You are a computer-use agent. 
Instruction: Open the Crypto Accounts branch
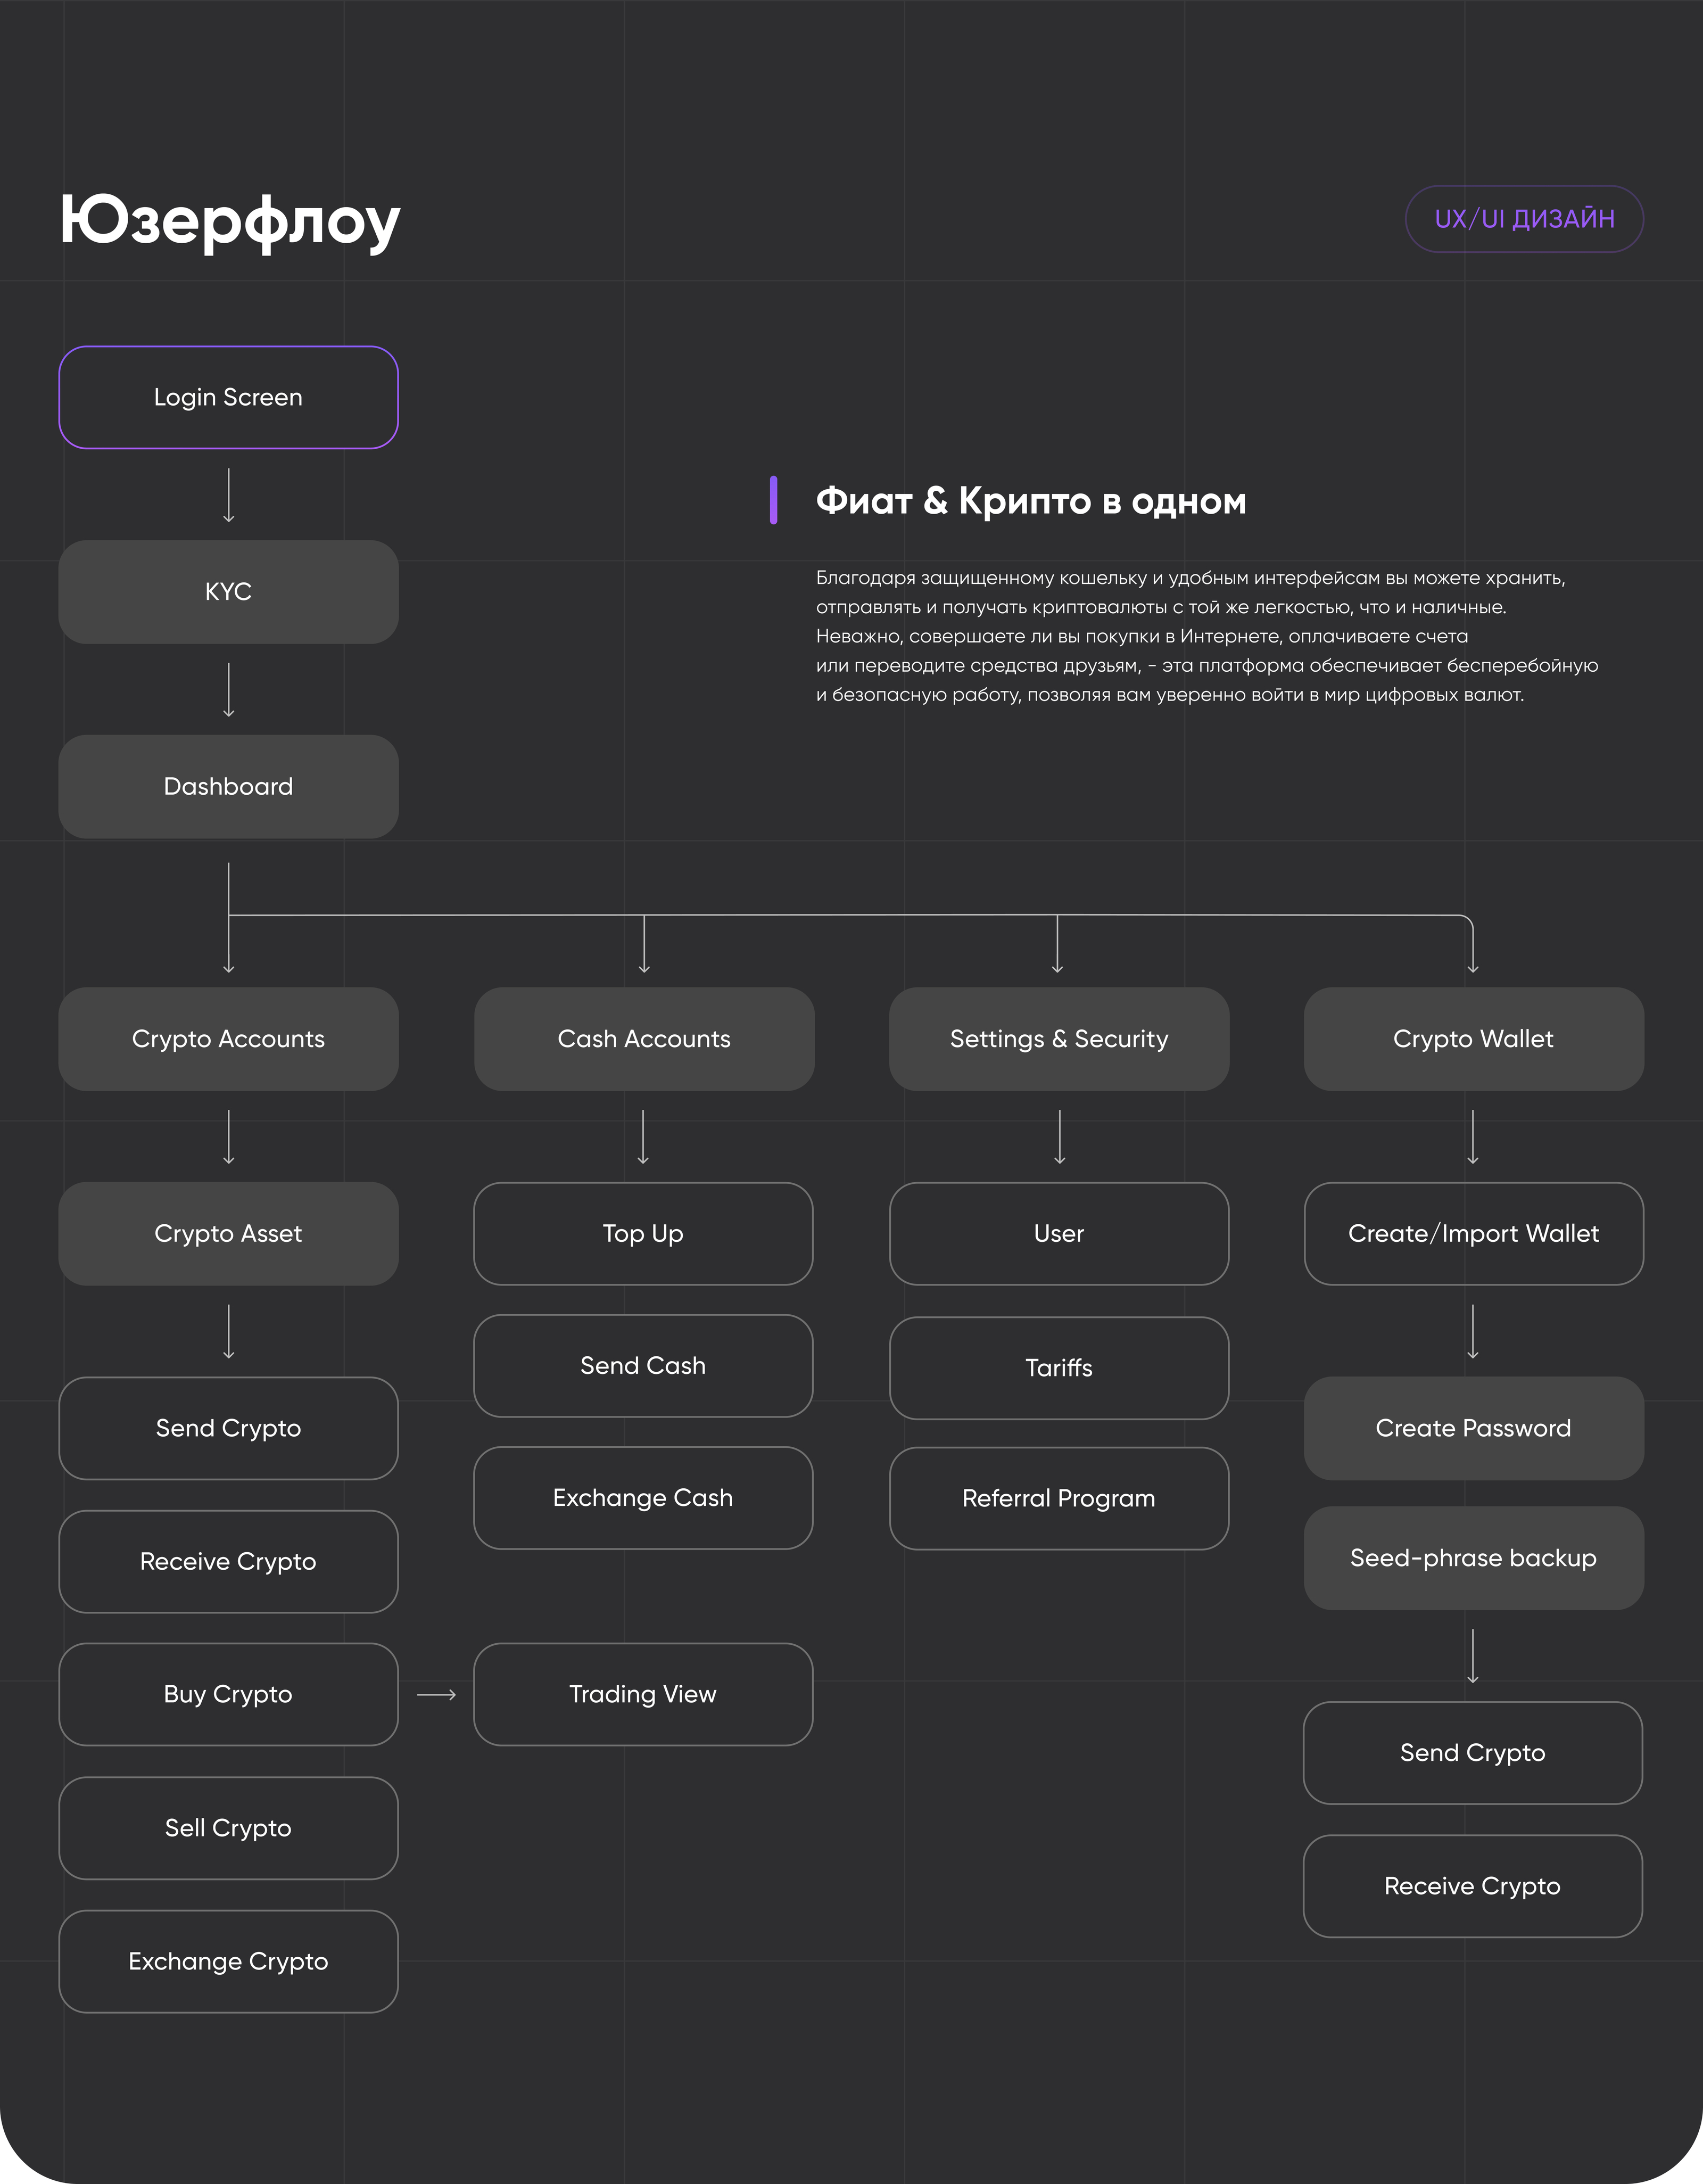[x=228, y=1039]
